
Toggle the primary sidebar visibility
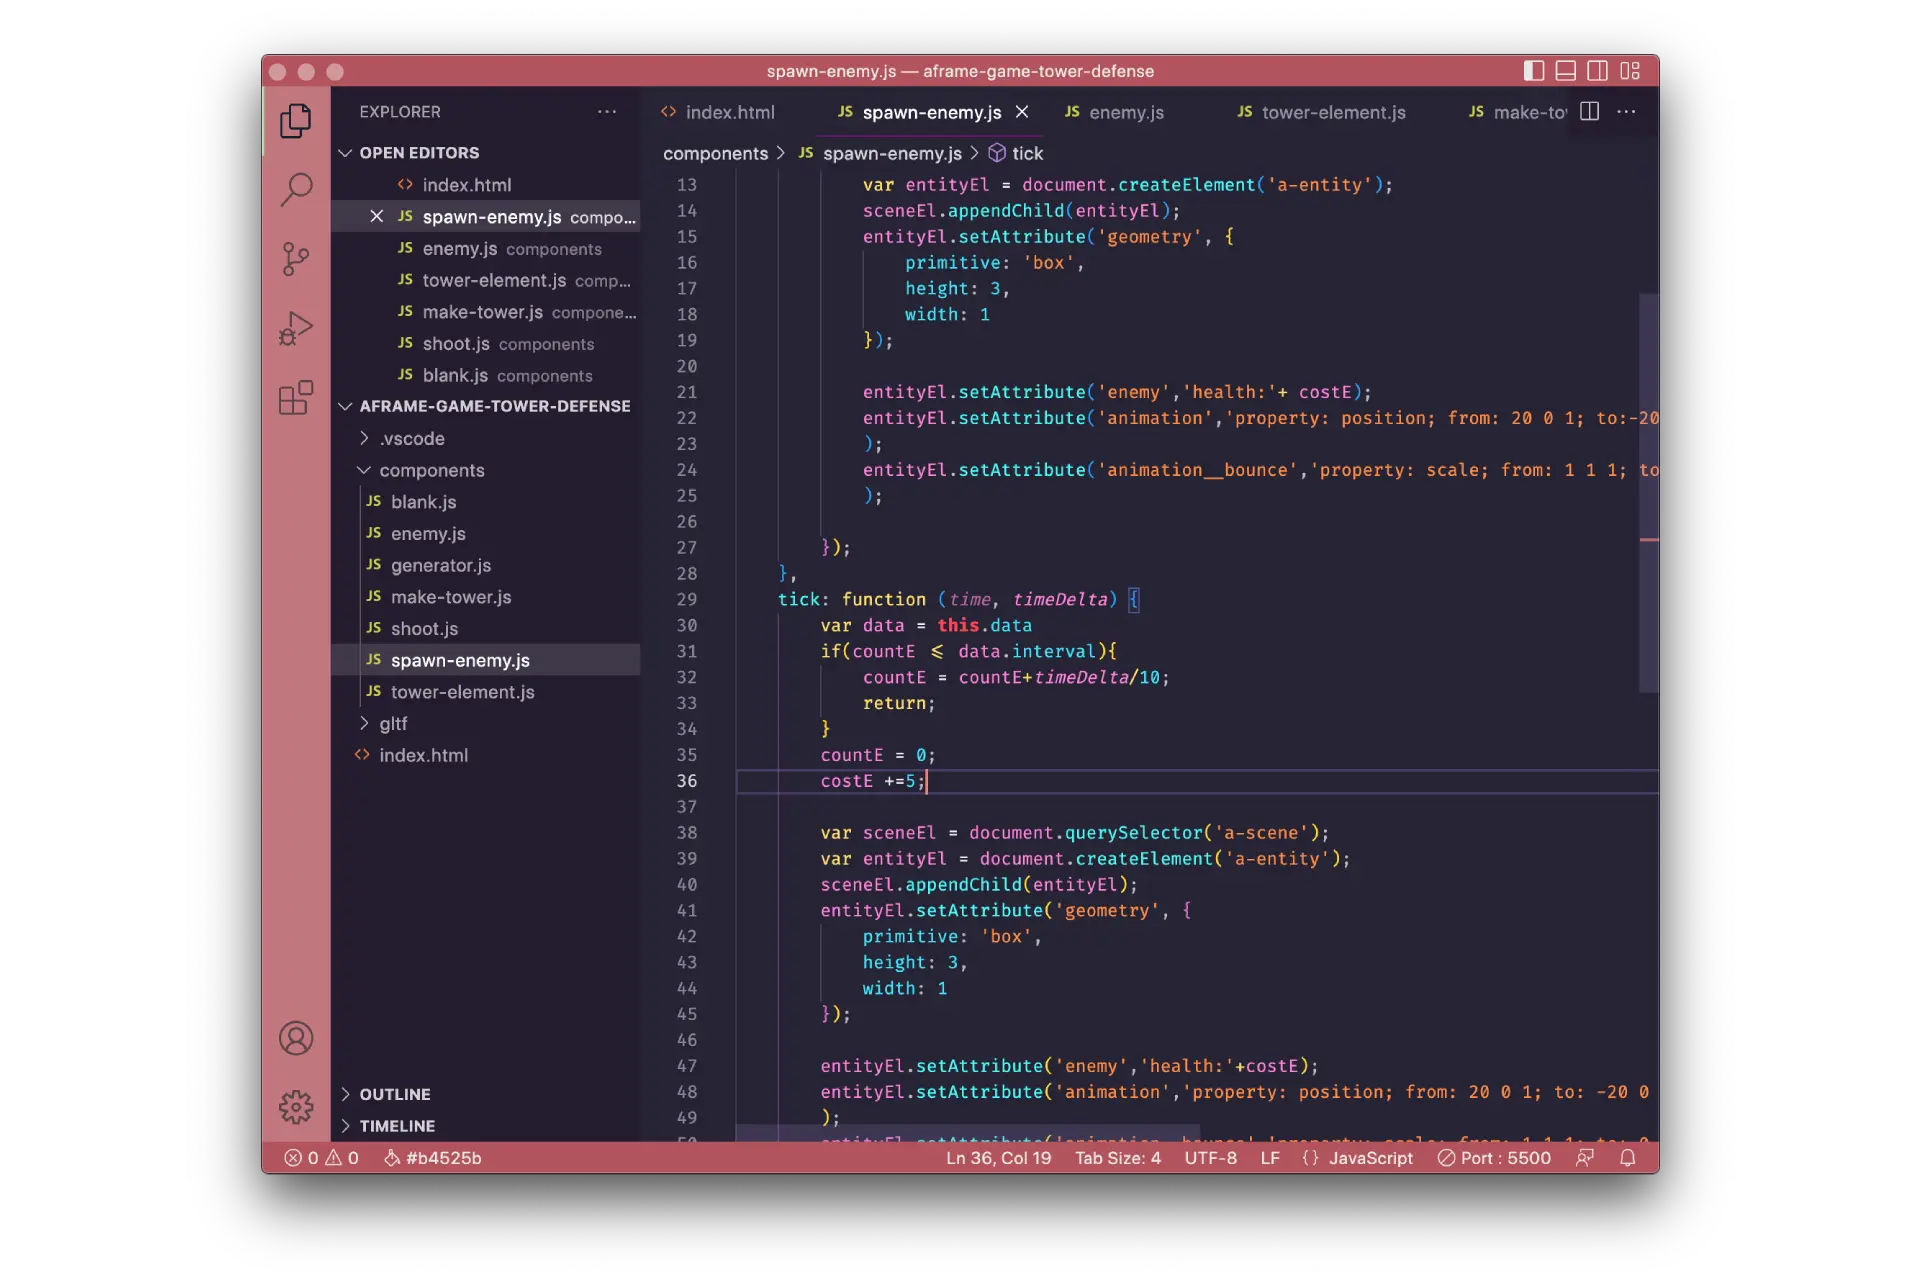[x=1533, y=70]
